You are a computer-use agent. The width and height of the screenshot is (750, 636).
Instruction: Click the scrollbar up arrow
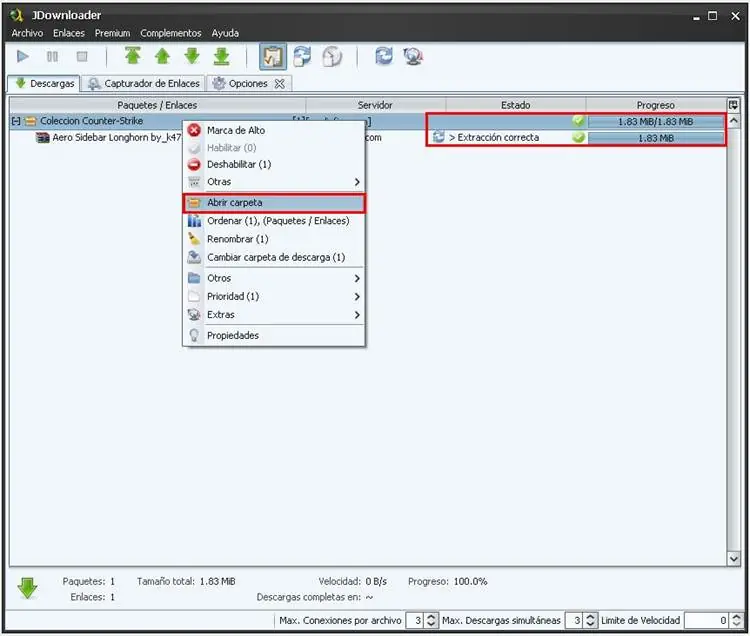734,121
